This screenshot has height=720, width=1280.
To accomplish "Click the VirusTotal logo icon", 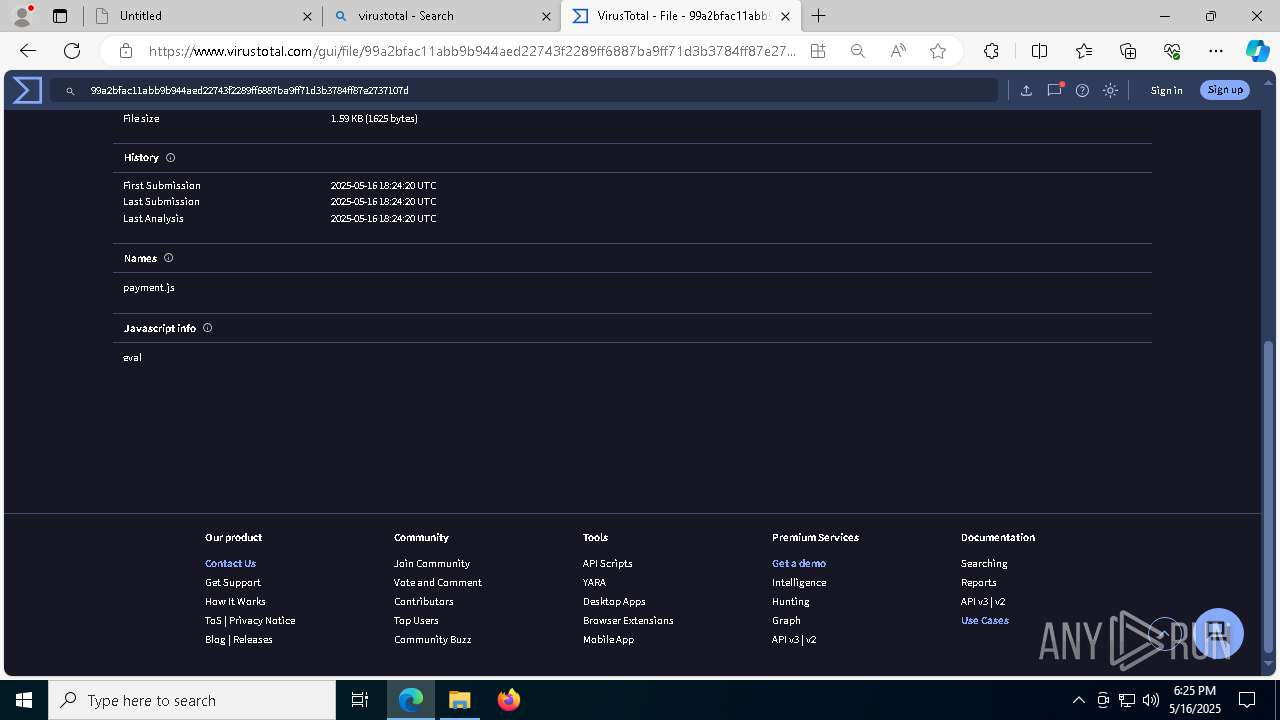I will (27, 90).
